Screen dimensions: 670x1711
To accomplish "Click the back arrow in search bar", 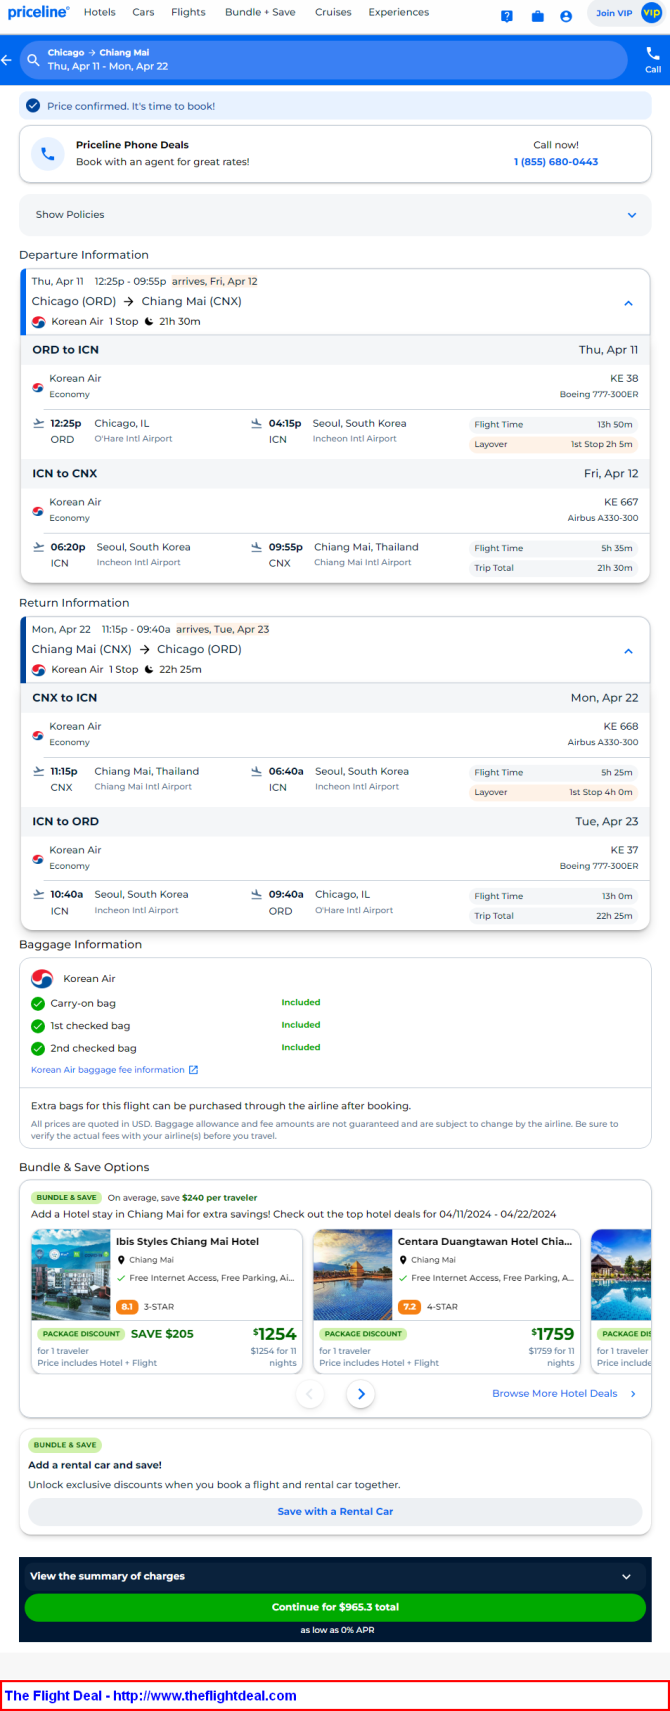I will tap(7, 60).
